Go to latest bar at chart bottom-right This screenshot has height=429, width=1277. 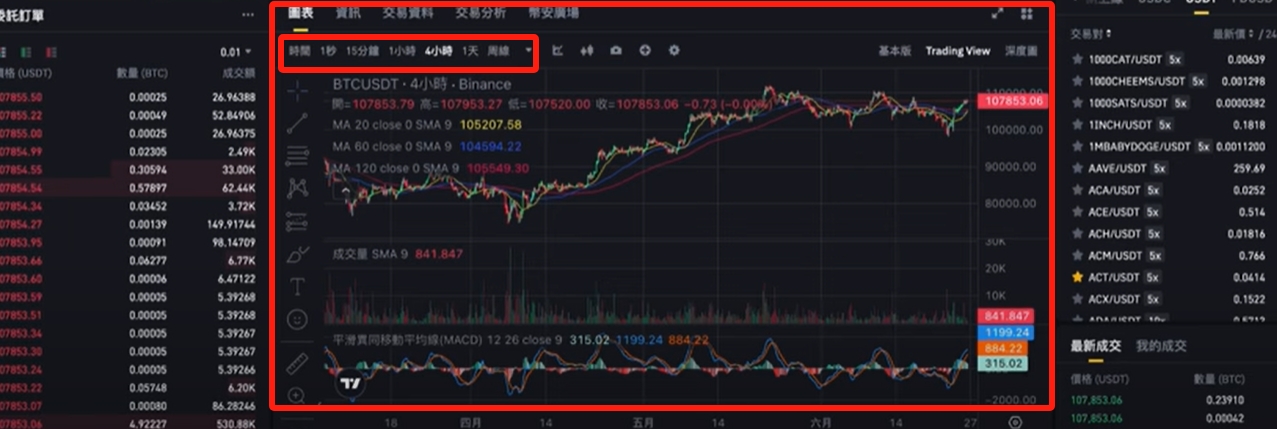click(x=1016, y=422)
